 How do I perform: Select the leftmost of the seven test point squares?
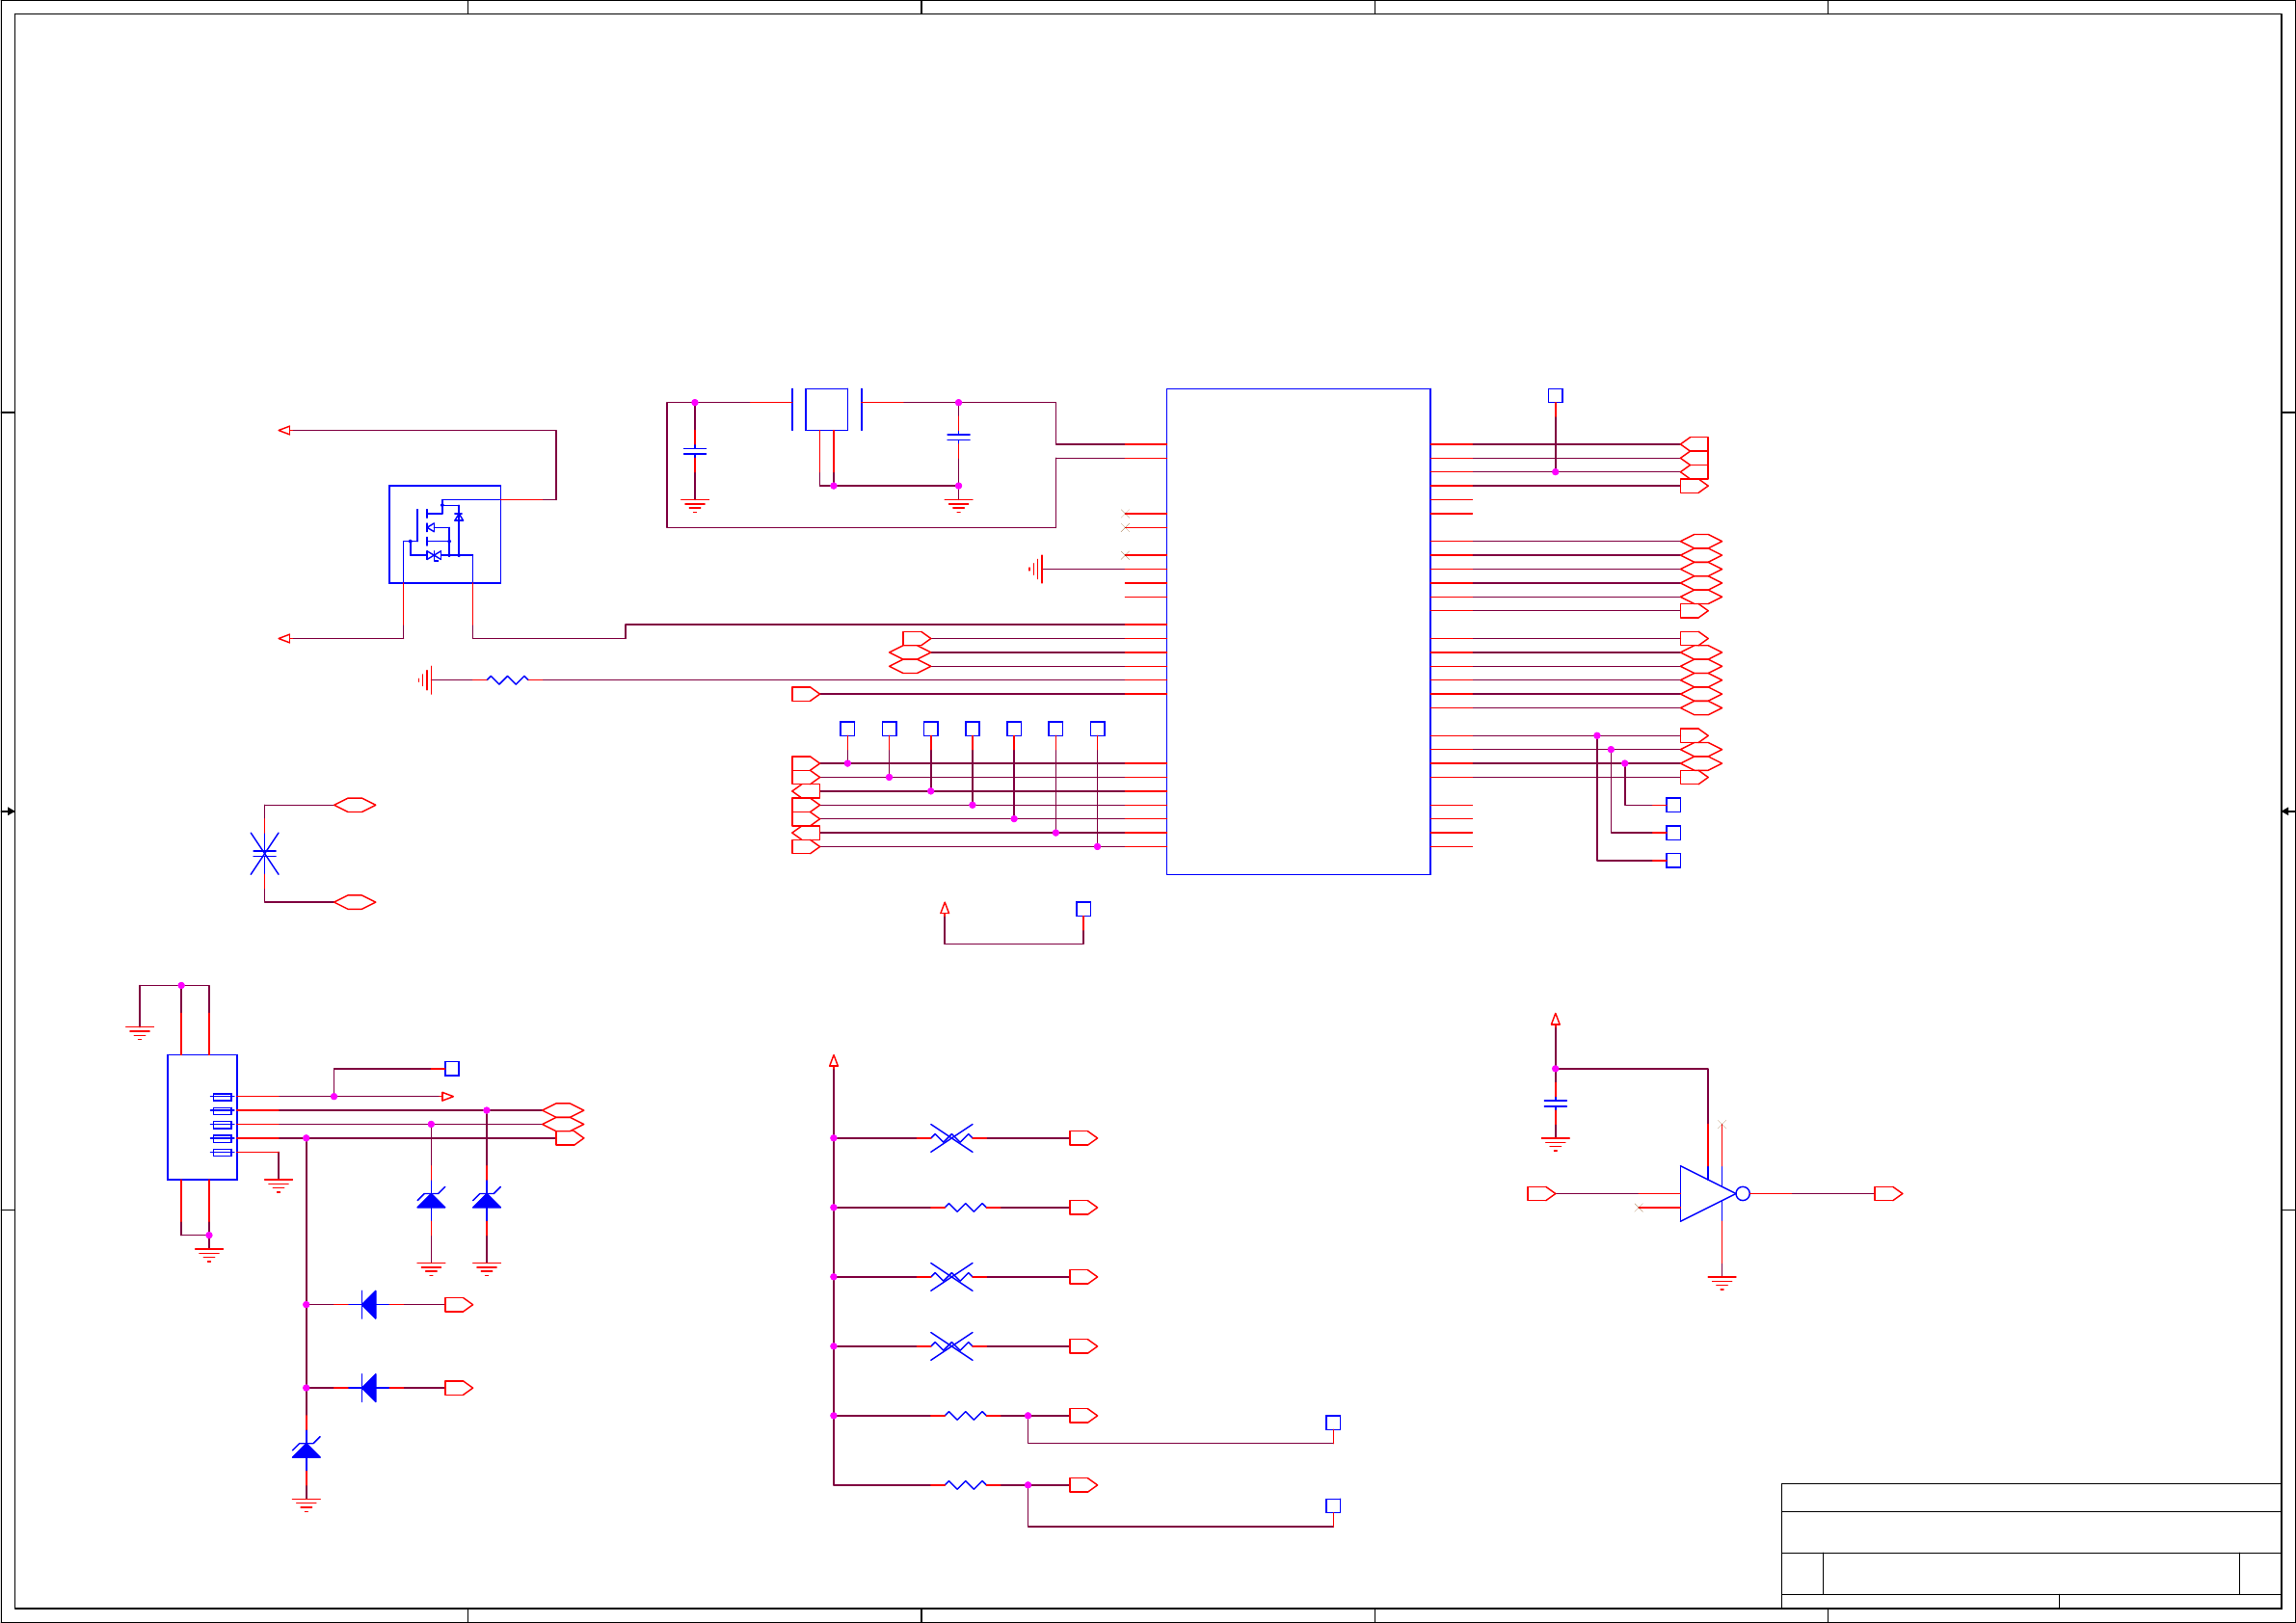(x=847, y=729)
